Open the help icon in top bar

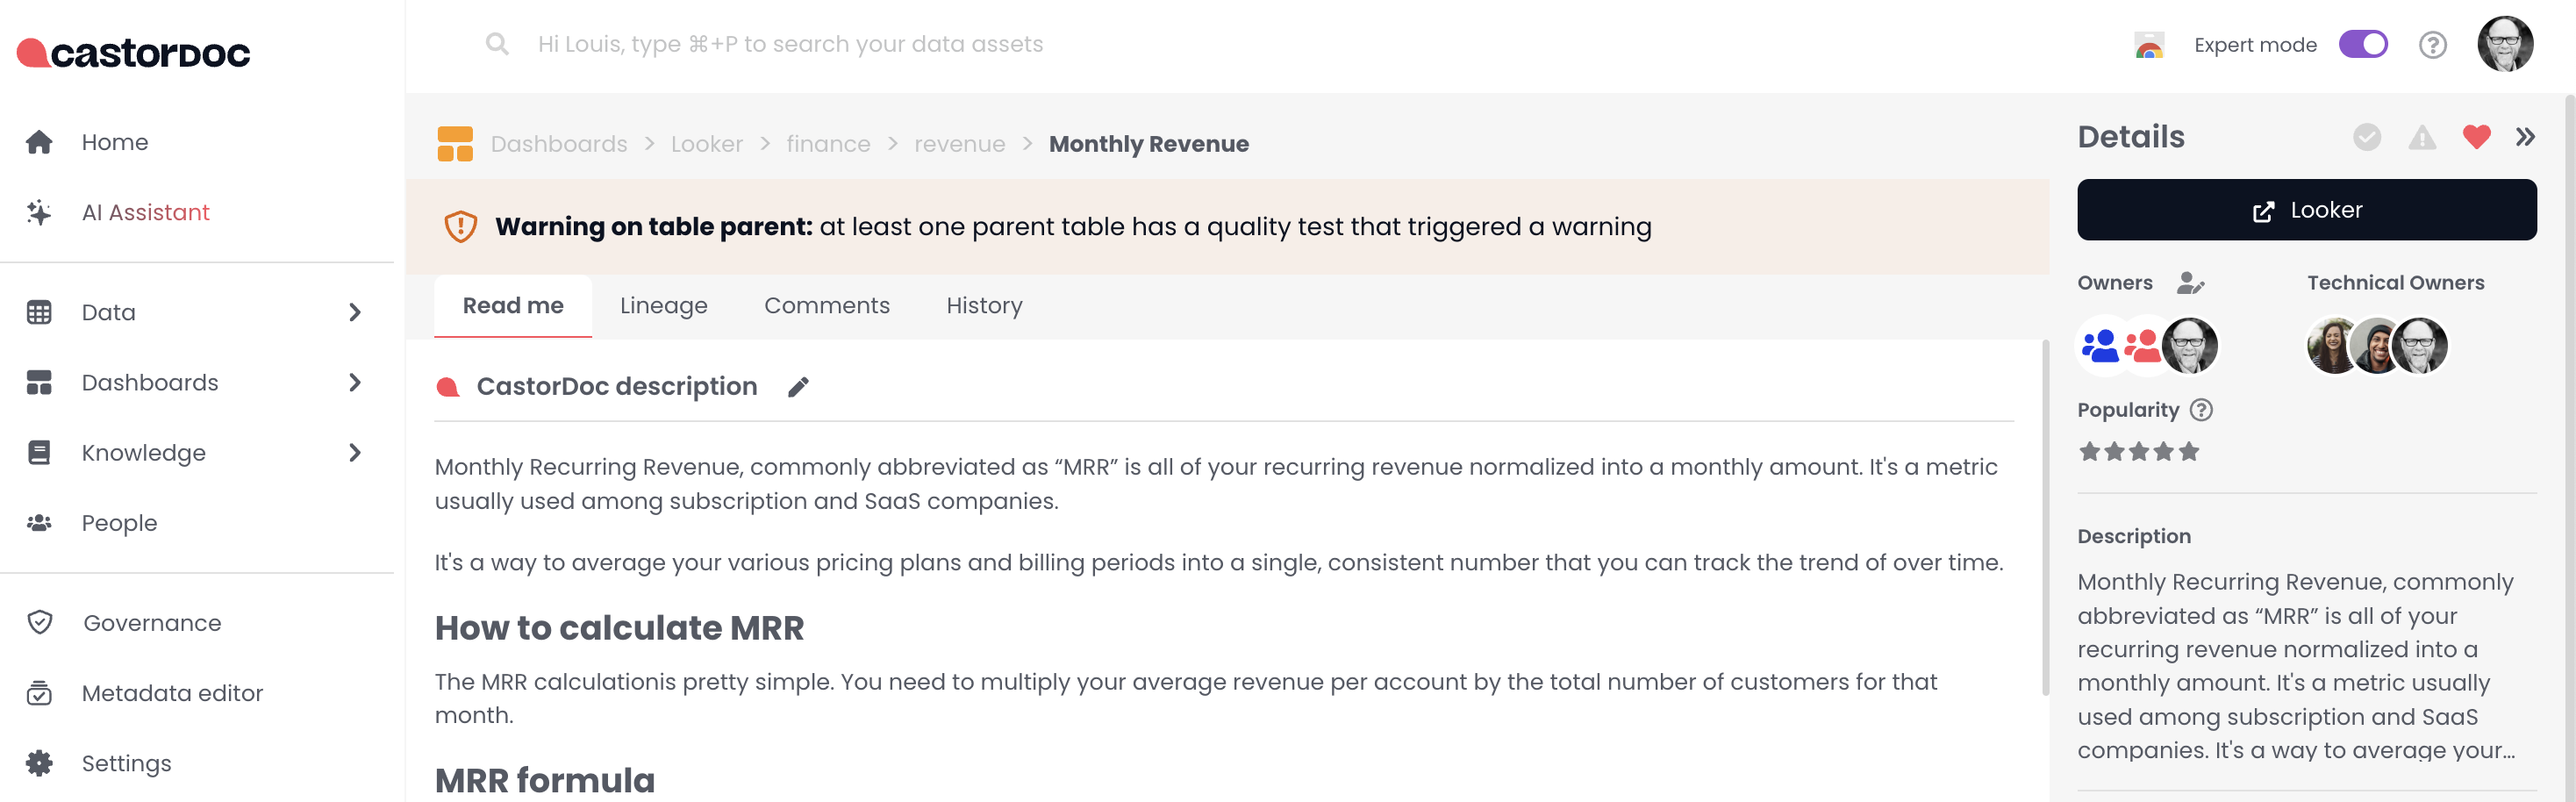[2432, 45]
